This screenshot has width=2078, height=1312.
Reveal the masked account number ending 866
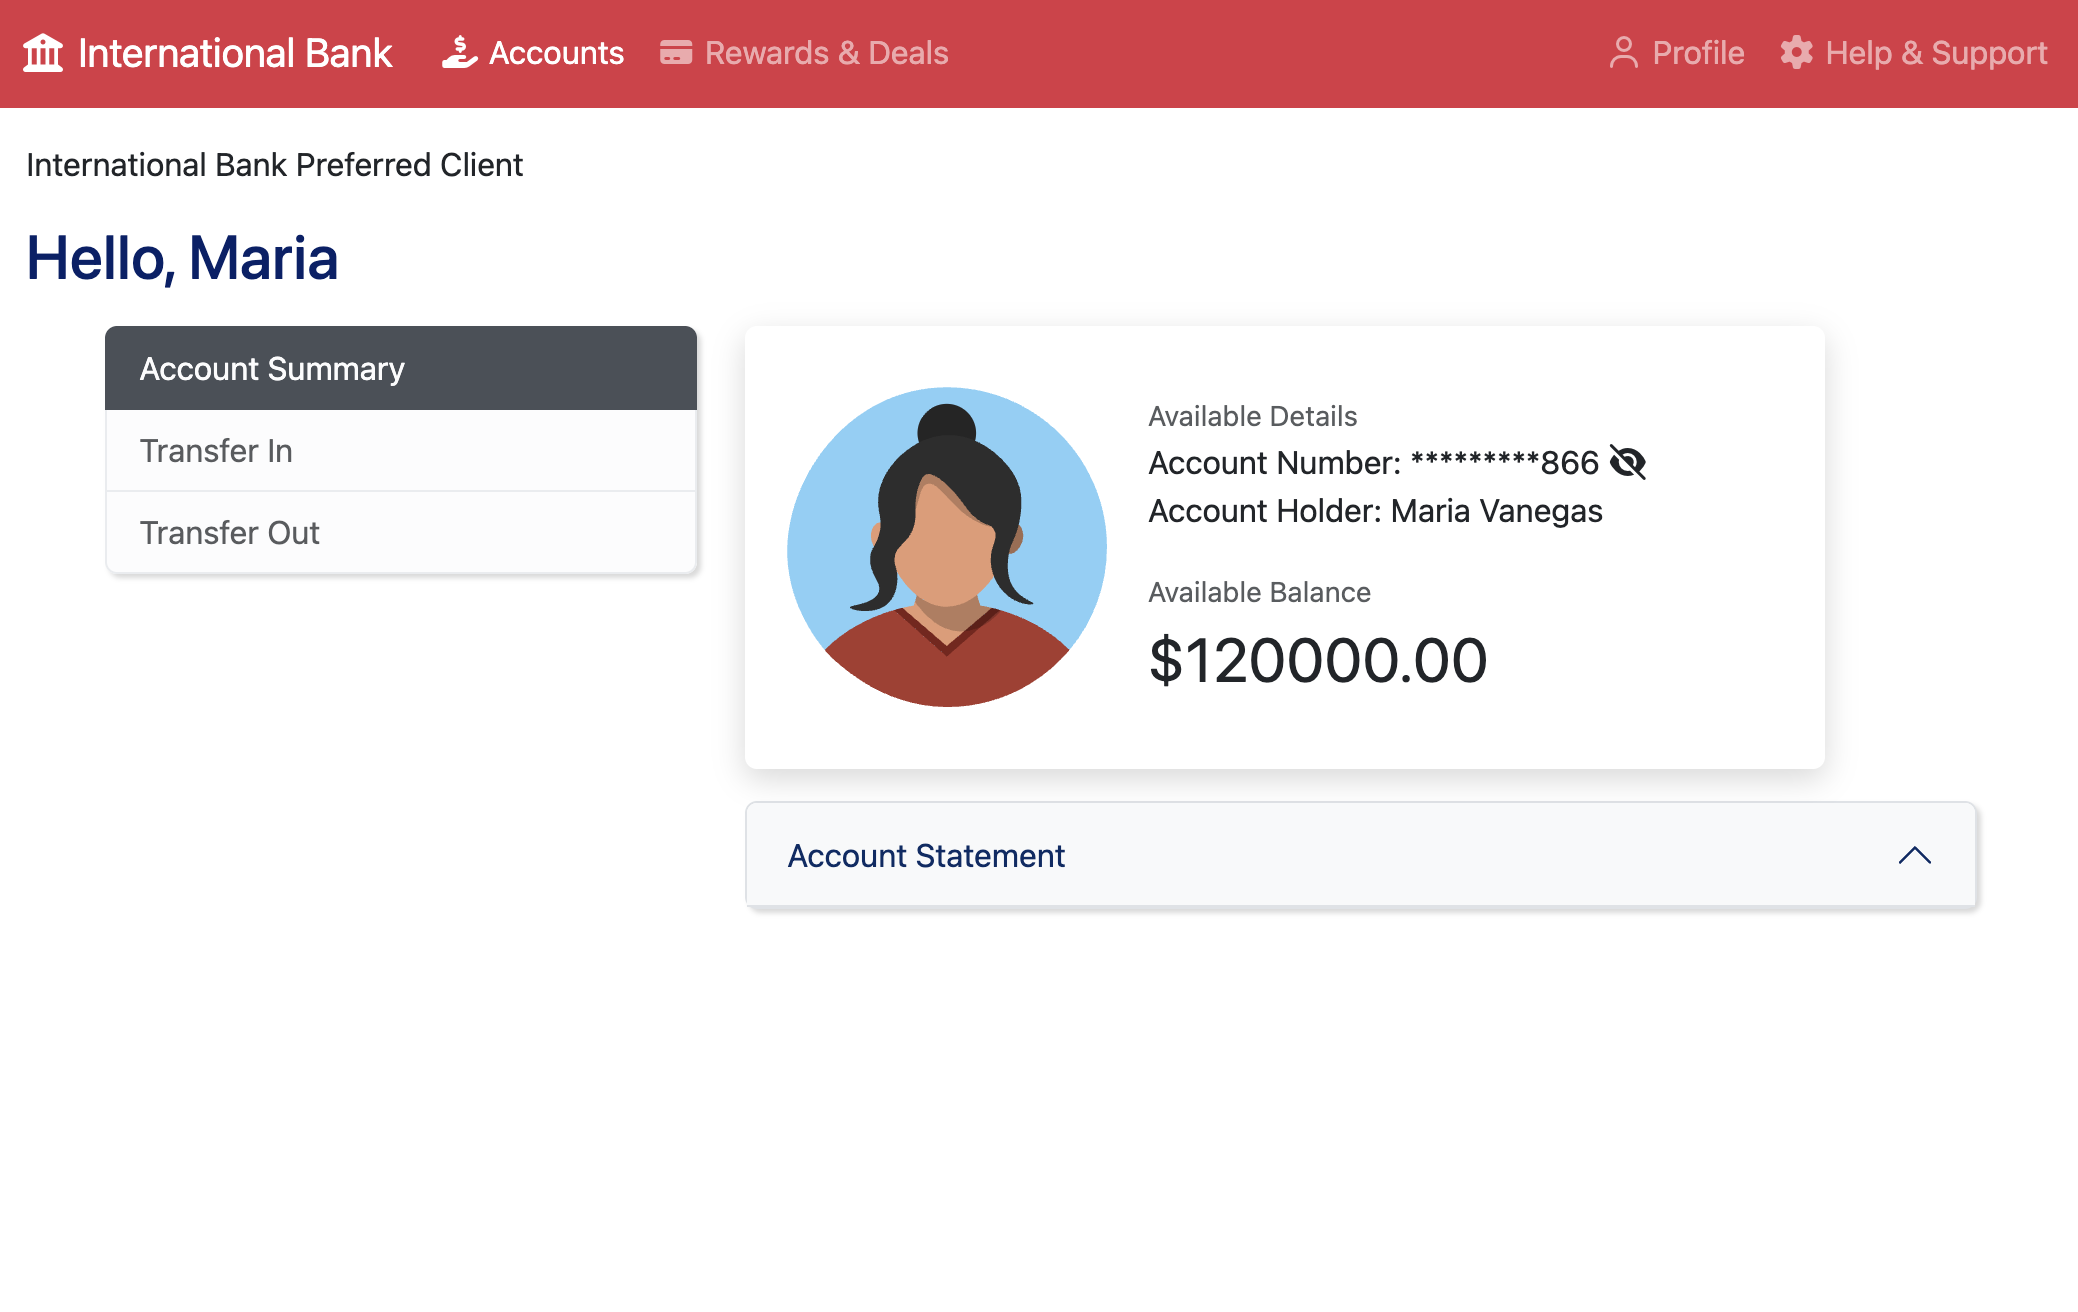1630,462
